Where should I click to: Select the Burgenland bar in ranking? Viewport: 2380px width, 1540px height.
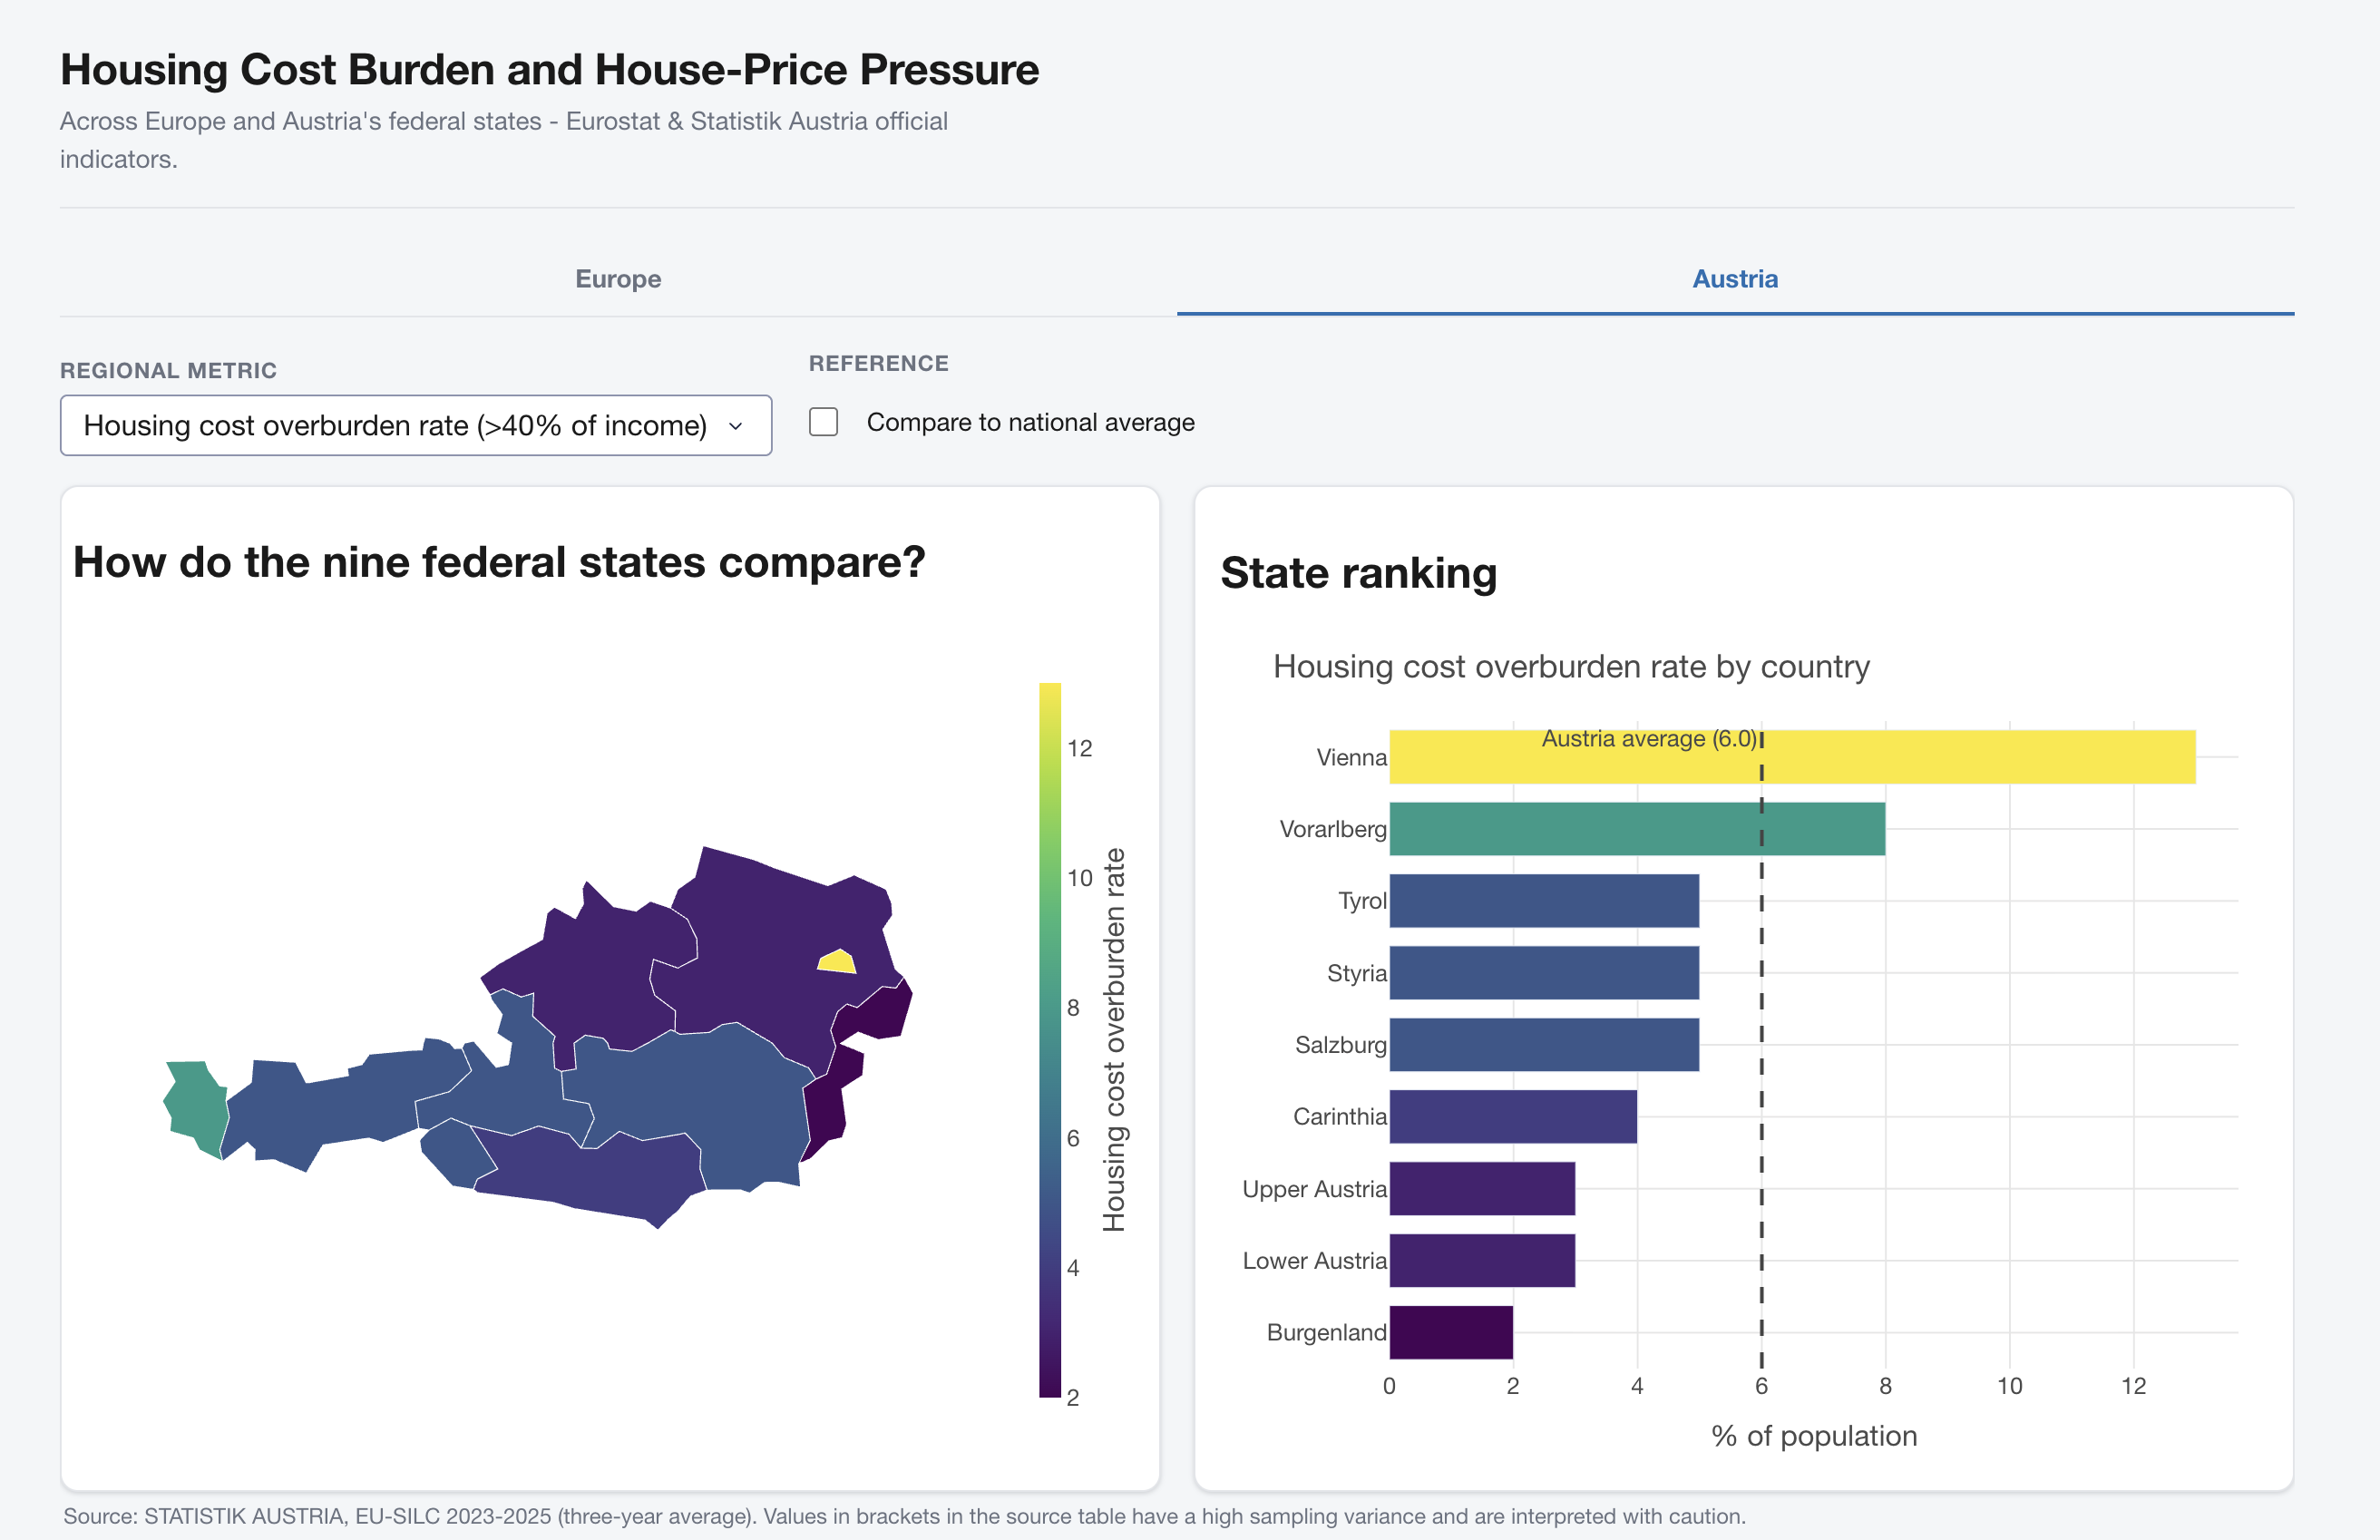pyautogui.click(x=1451, y=1332)
